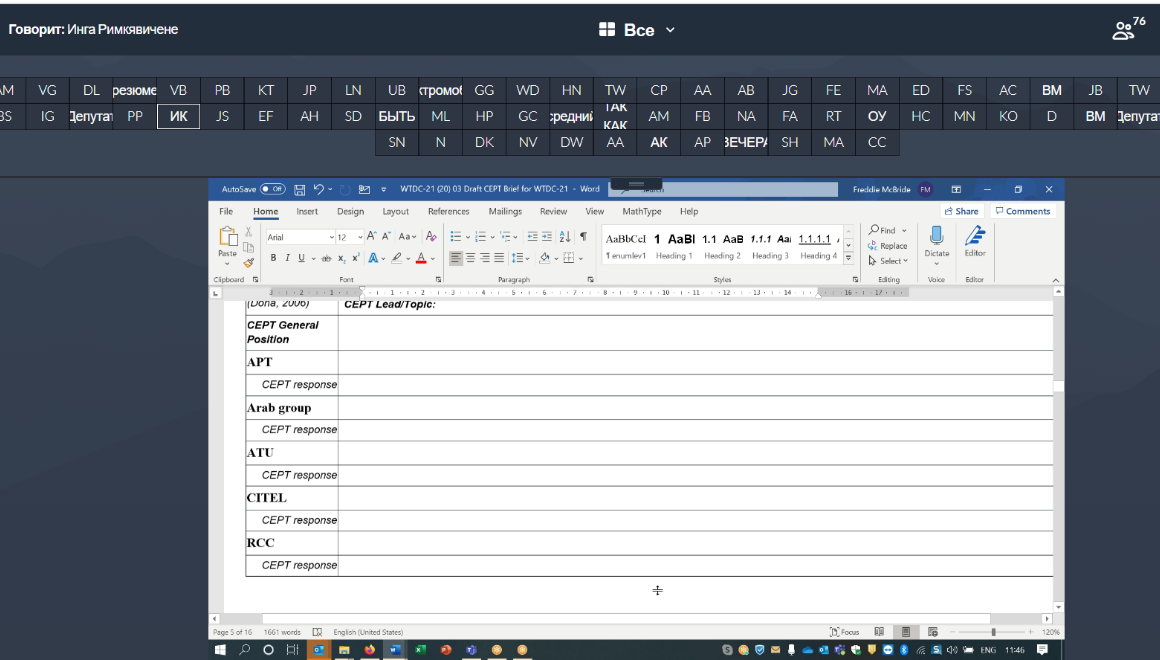Align text left
Image resolution: width=1160 pixels, height=660 pixels.
pyautogui.click(x=456, y=258)
